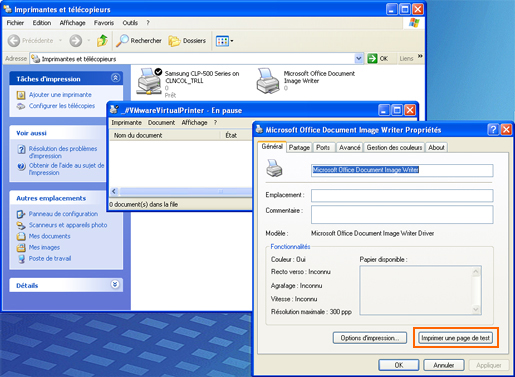
Task: Open Mes documents link
Action: pyautogui.click(x=49, y=236)
